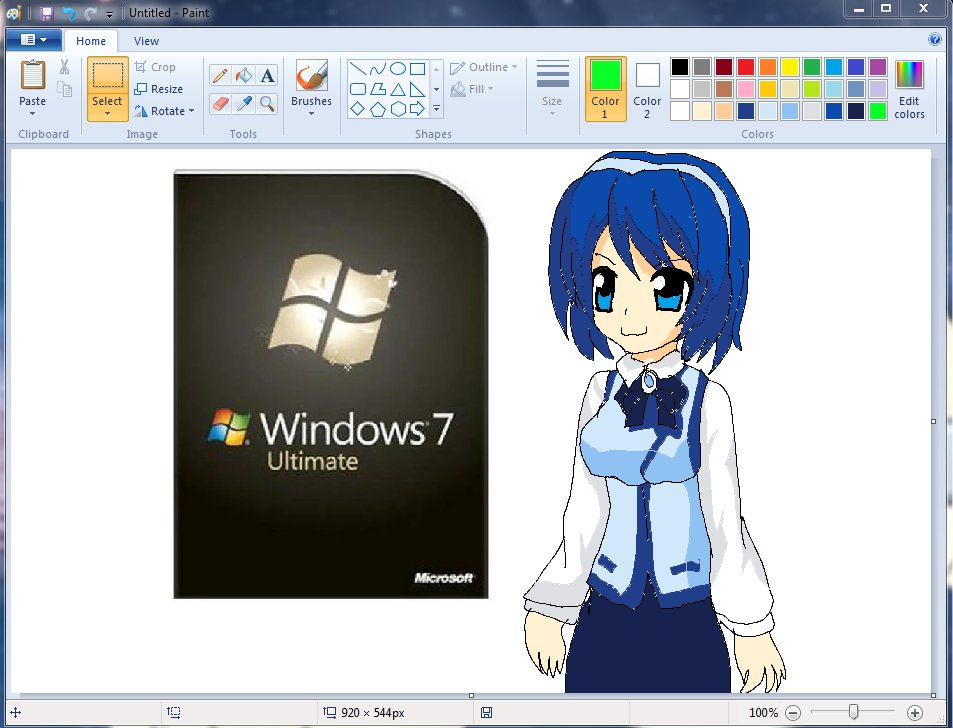Viewport: 953px width, 728px height.
Task: Expand the Rotate dropdown menu
Action: (191, 111)
